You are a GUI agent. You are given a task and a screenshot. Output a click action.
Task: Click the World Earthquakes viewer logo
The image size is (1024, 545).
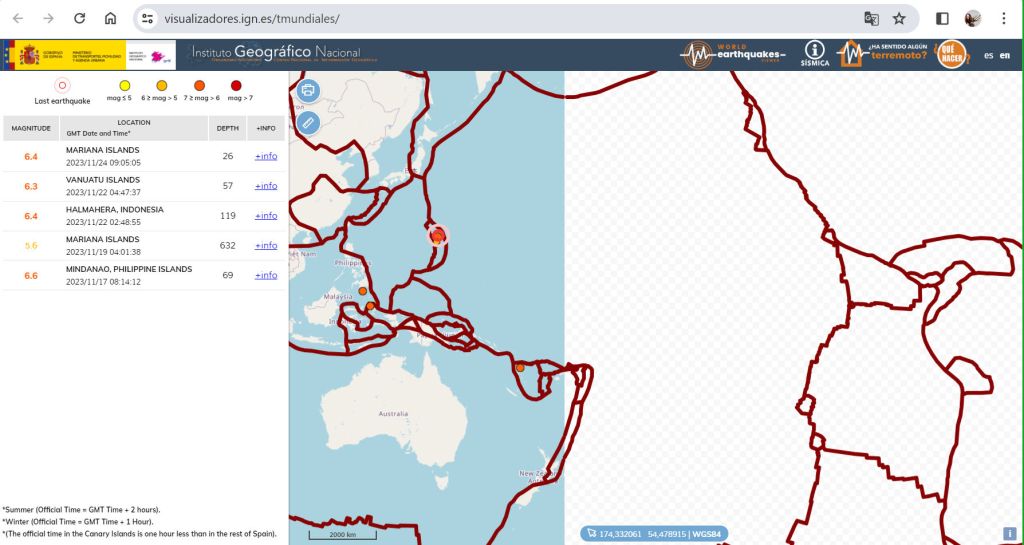tap(734, 54)
